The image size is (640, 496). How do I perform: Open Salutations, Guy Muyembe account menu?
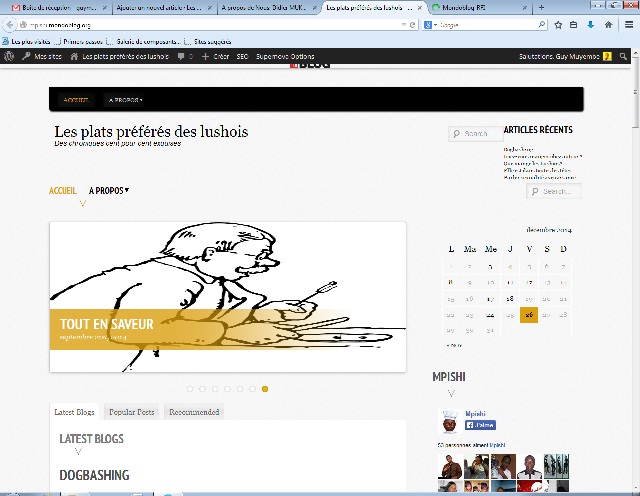pos(565,56)
